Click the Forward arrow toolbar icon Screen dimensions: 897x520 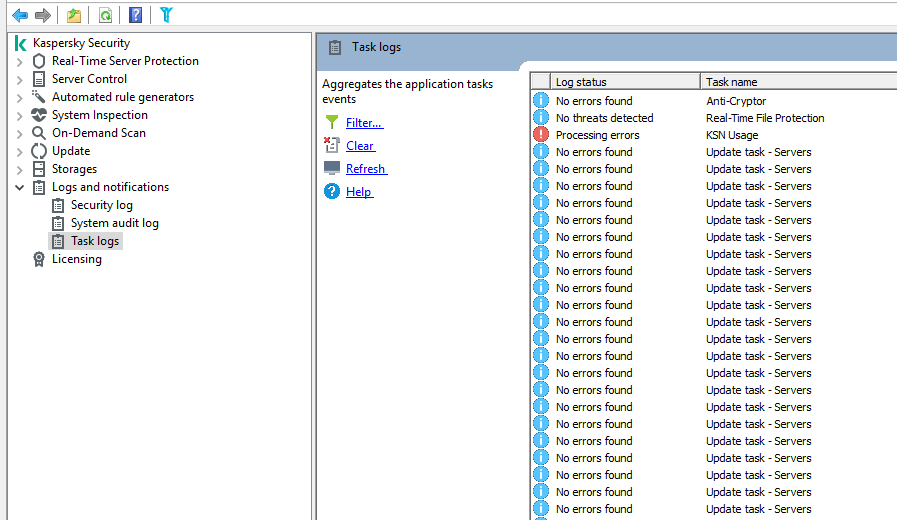click(43, 15)
